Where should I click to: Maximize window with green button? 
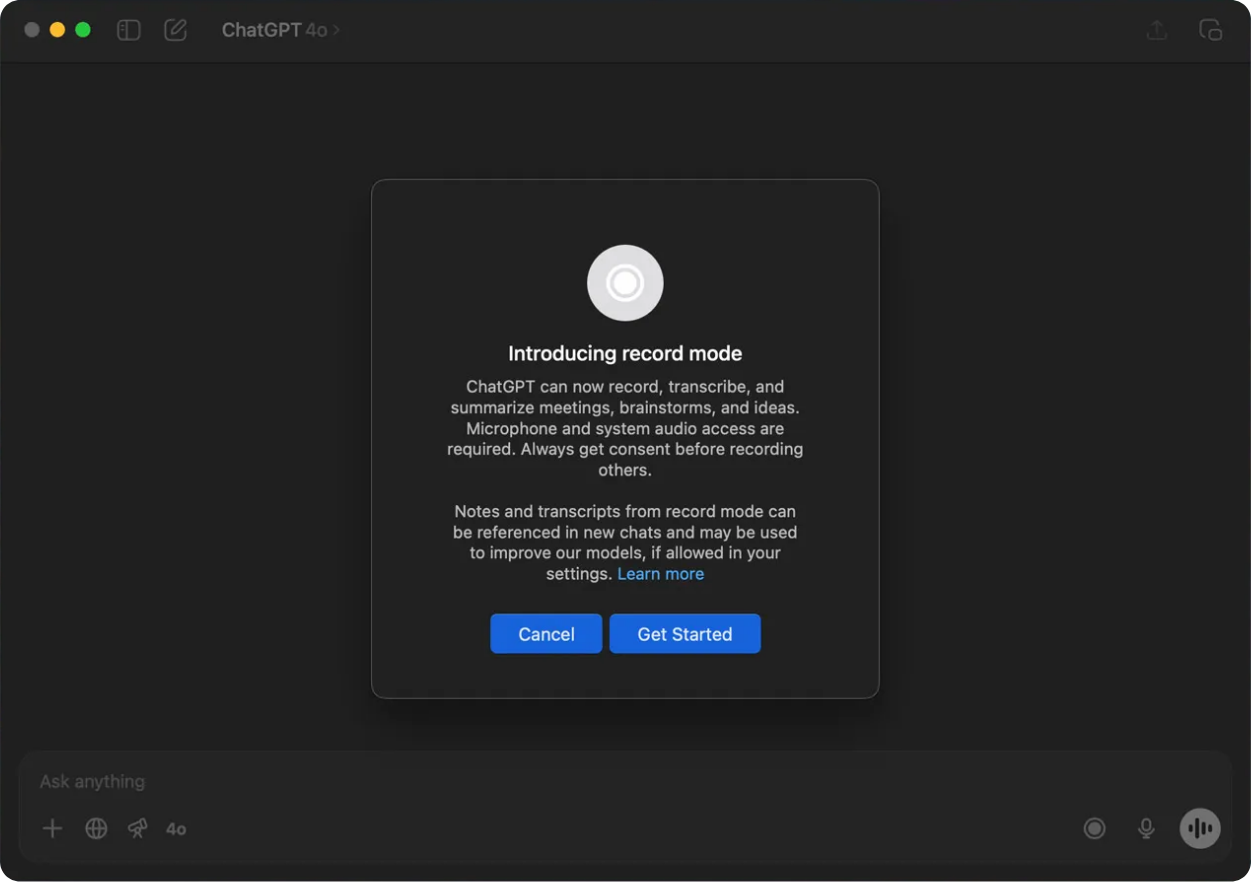pyautogui.click(x=83, y=30)
